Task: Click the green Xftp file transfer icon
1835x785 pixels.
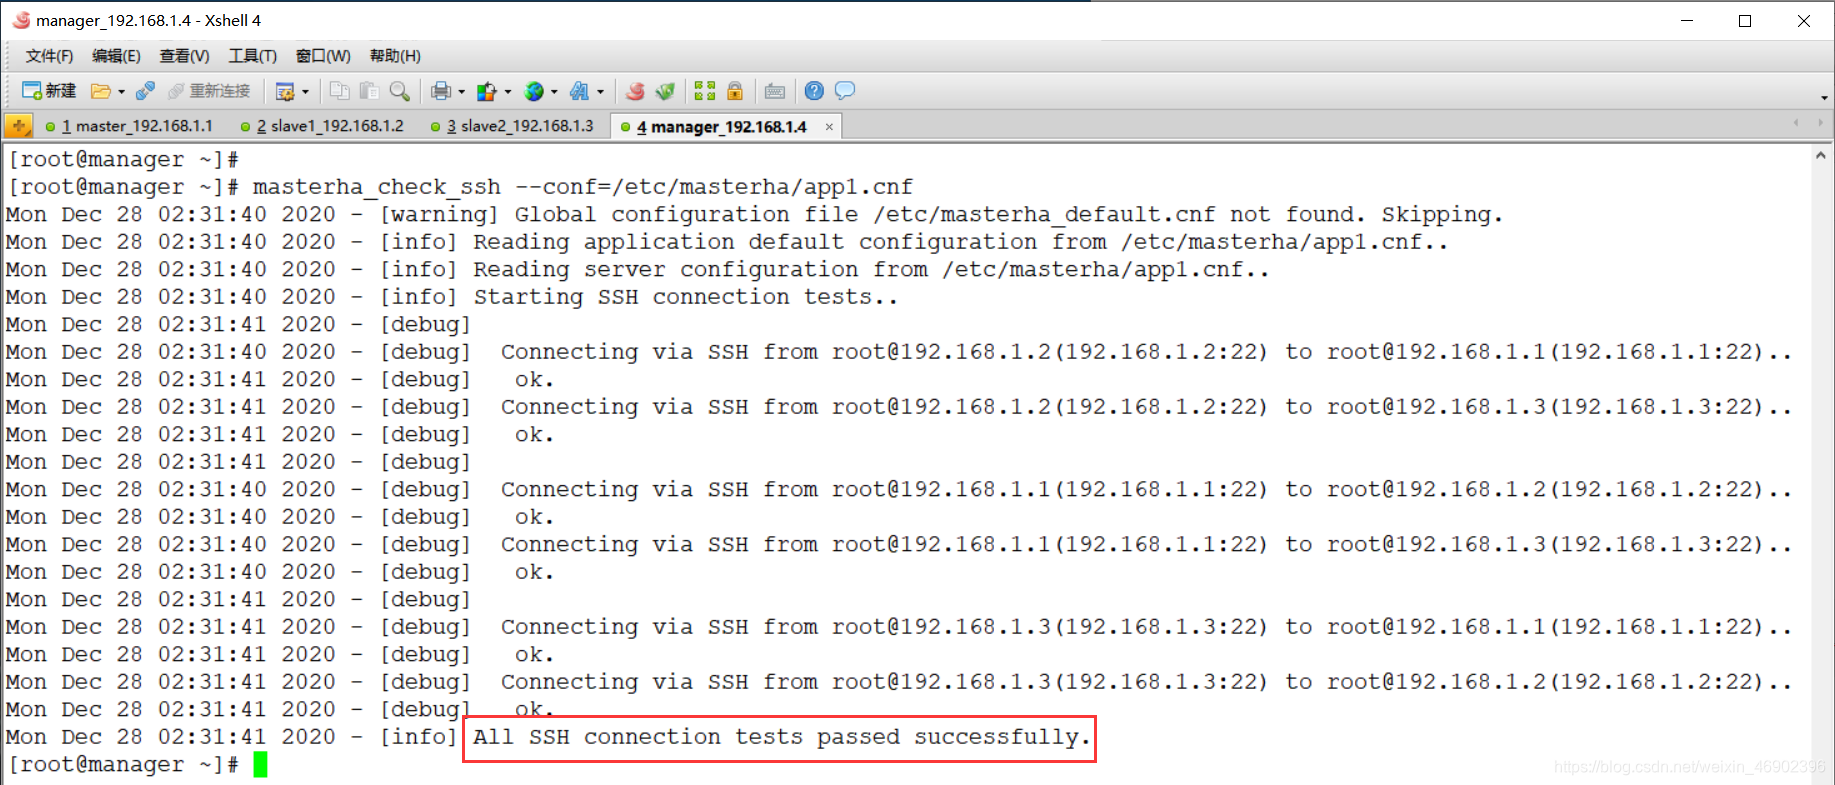Action: pyautogui.click(x=665, y=91)
